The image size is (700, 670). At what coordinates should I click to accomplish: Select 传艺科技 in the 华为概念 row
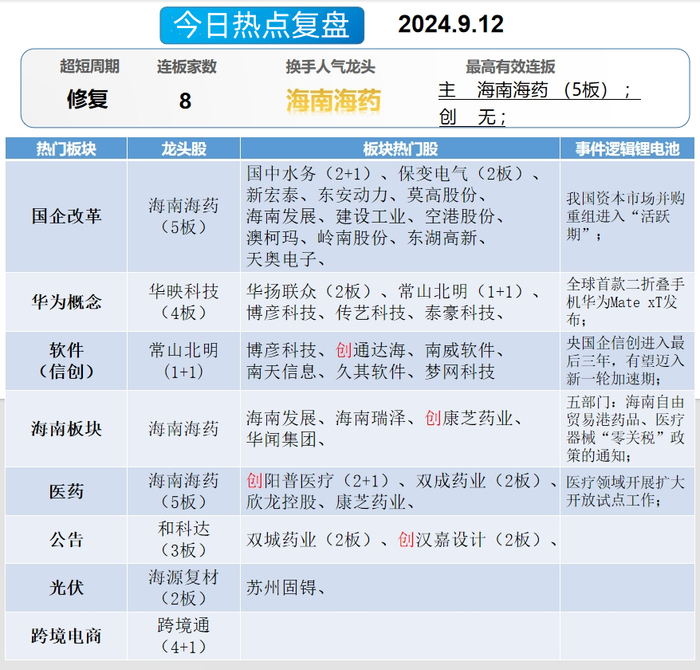point(371,313)
